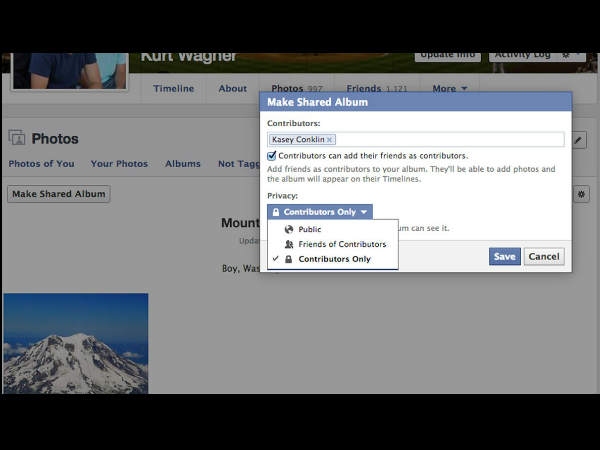
Task: Choose Public privacy option
Action: (x=333, y=229)
